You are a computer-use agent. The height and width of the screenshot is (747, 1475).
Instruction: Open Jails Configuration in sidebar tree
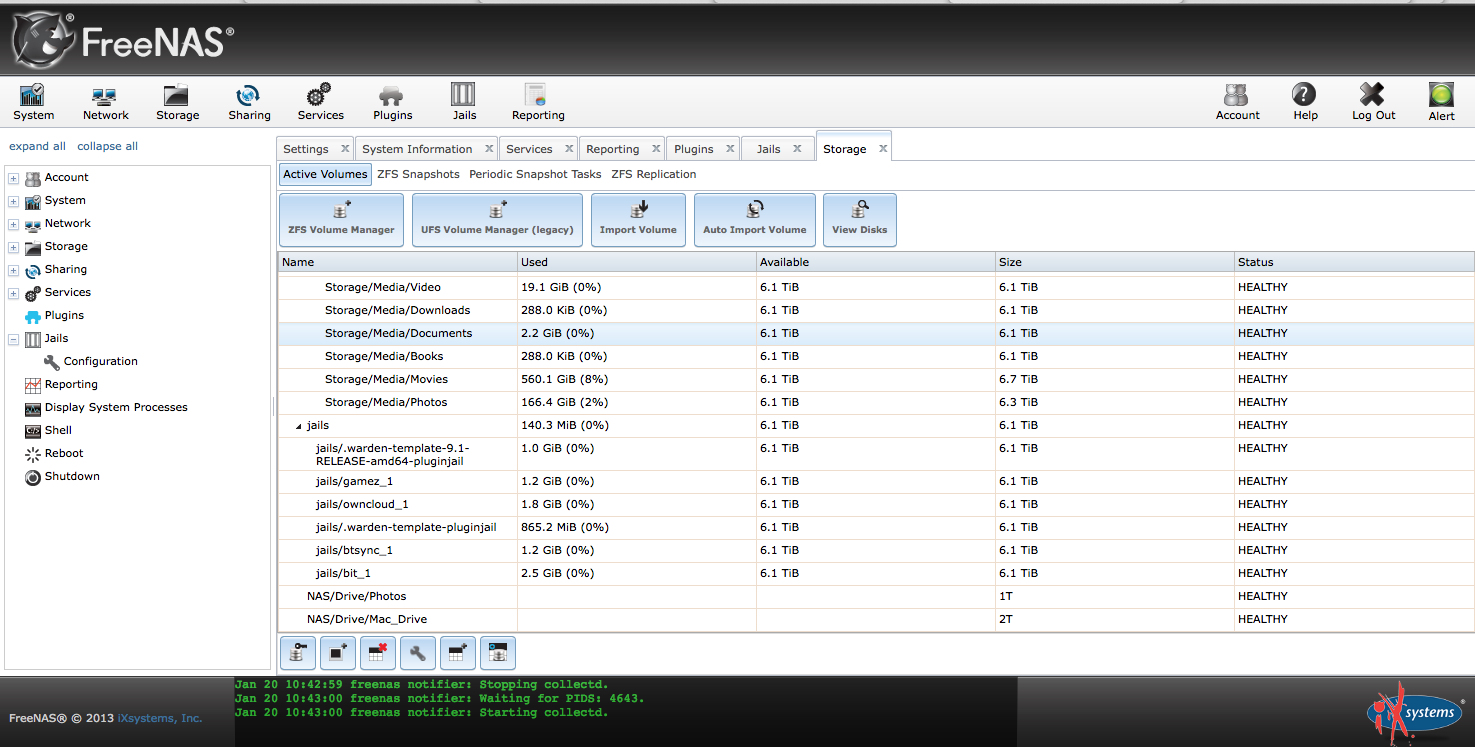coord(100,361)
